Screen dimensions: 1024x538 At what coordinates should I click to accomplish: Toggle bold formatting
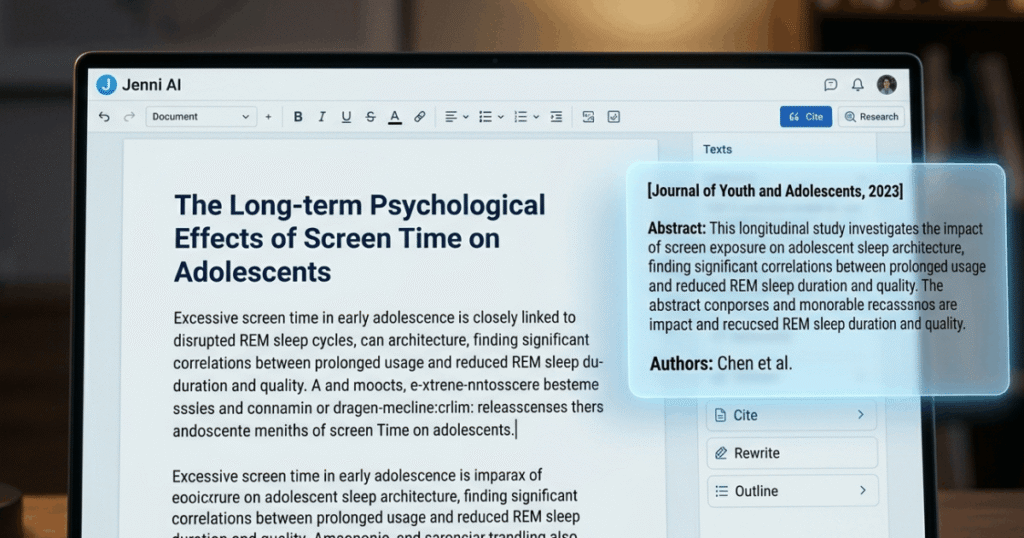tap(298, 117)
